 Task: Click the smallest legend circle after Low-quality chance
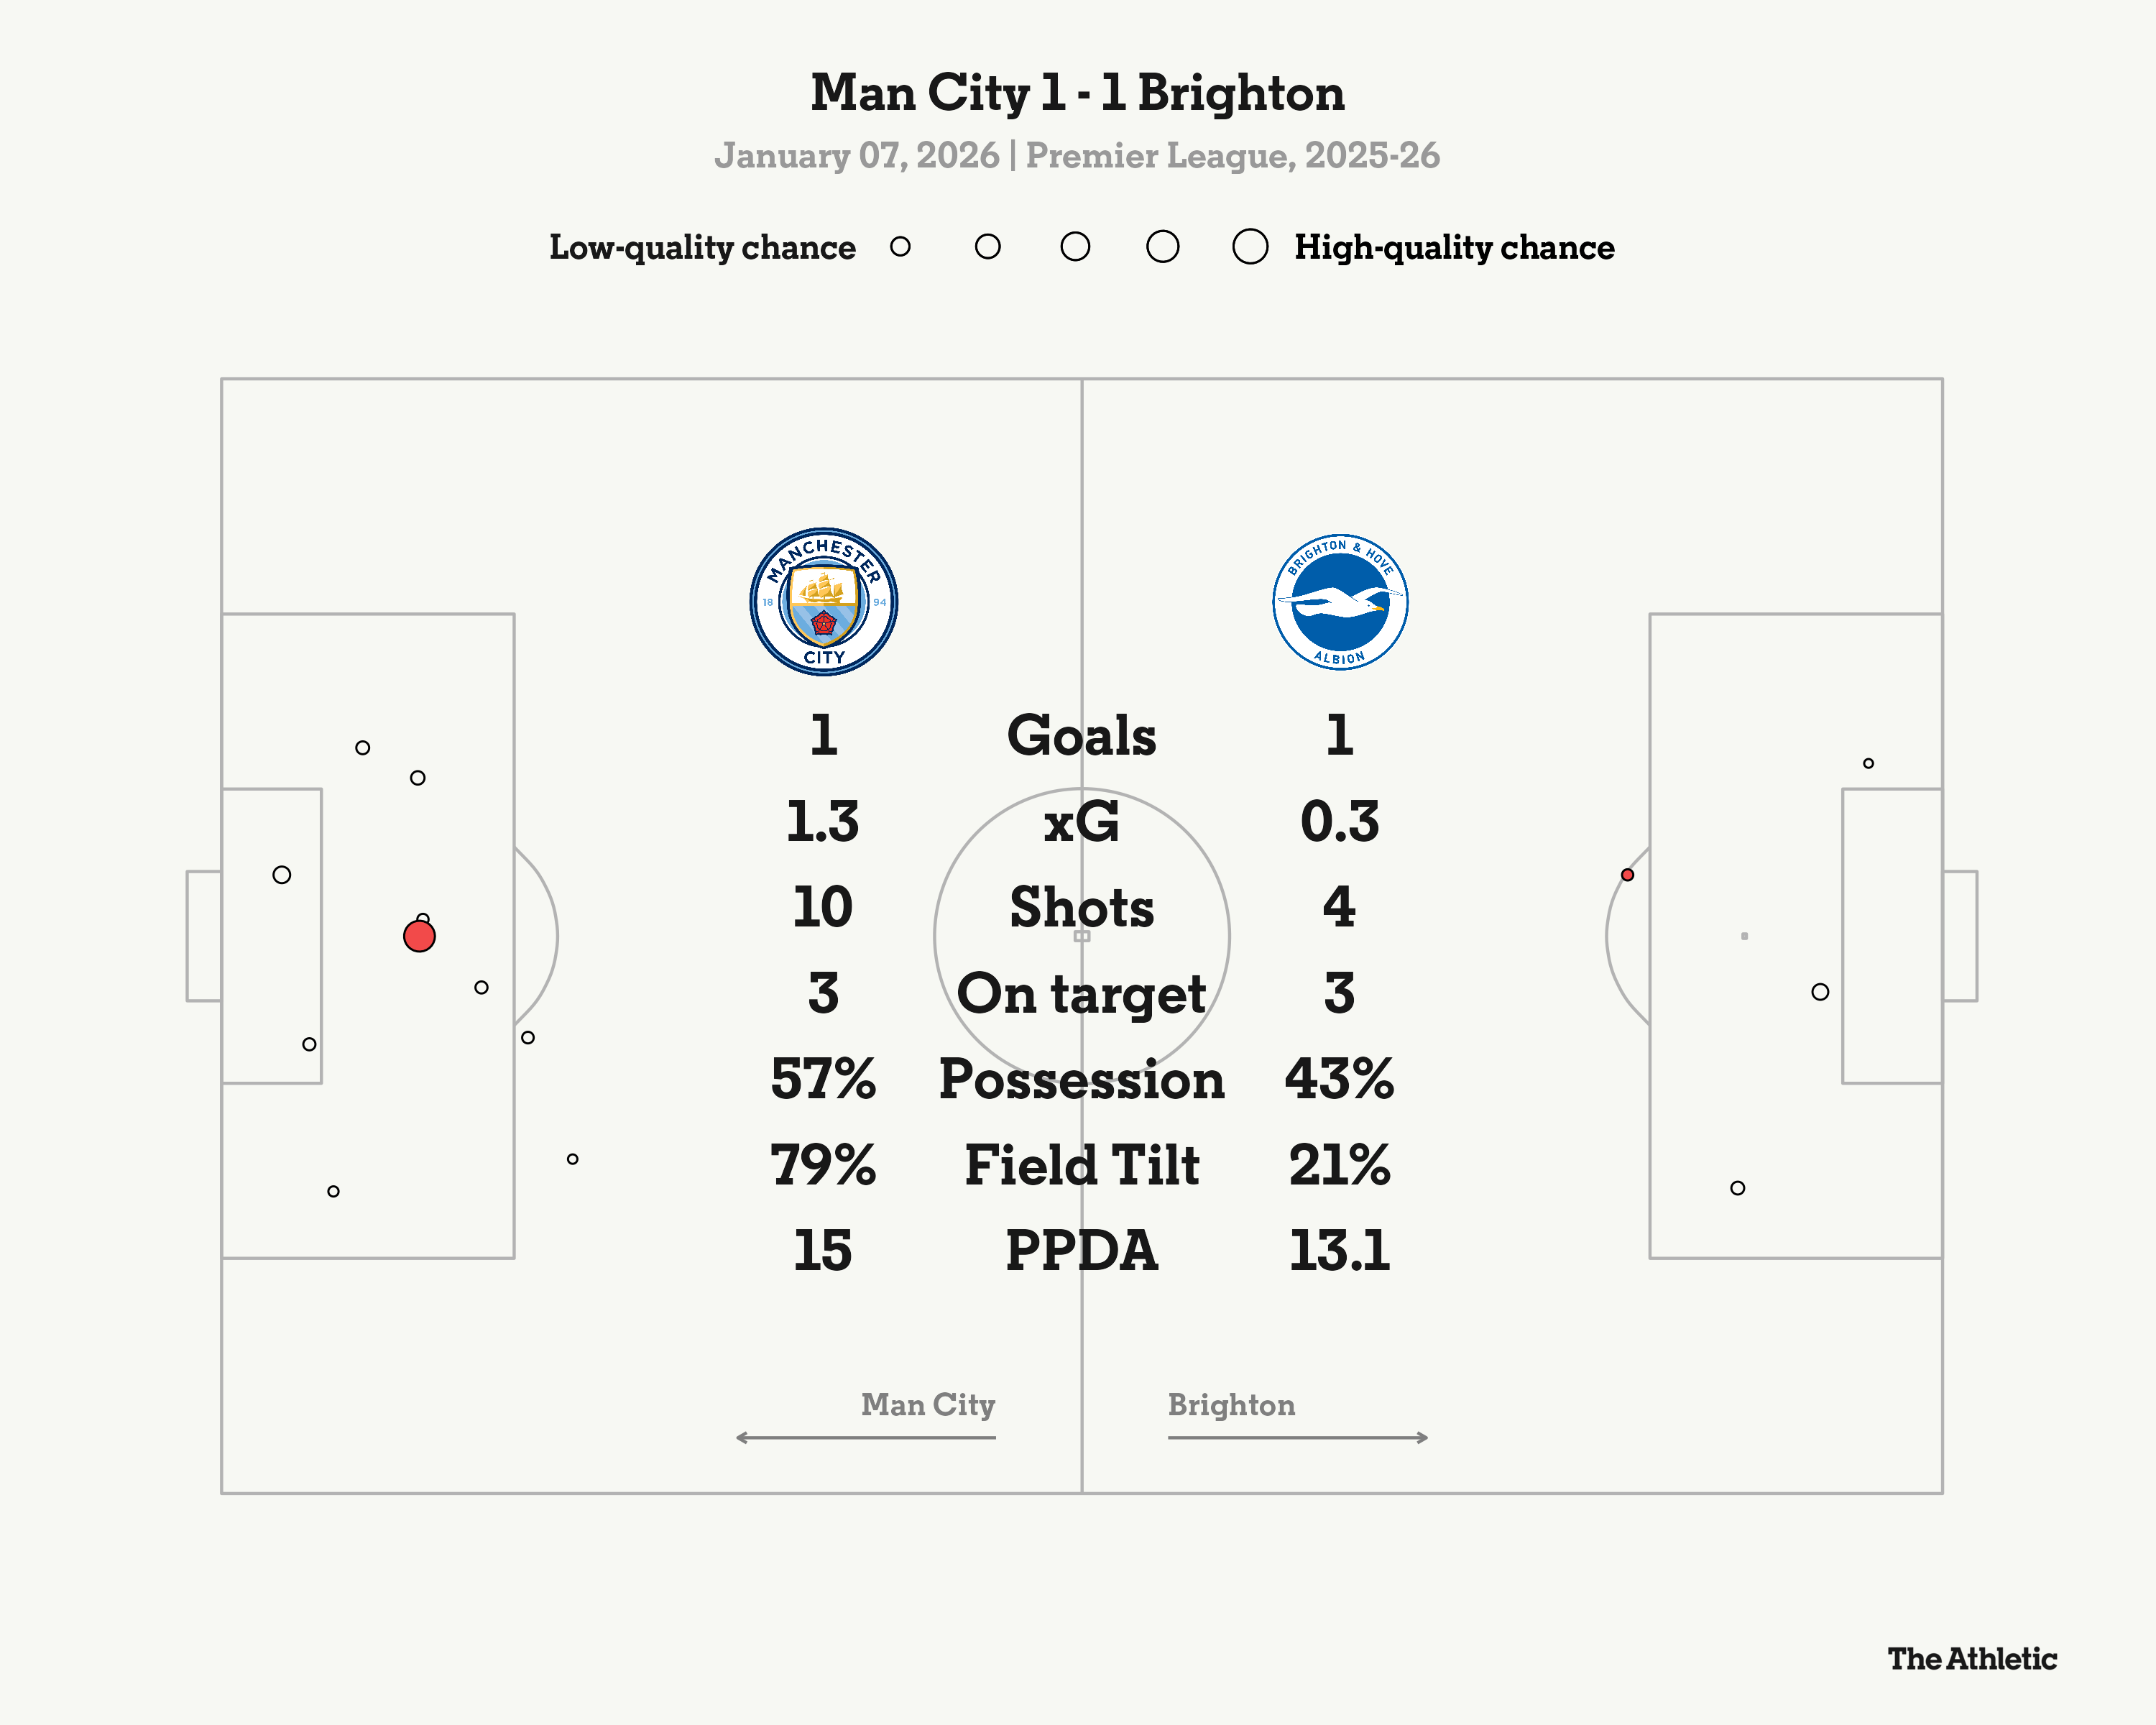tap(900, 247)
